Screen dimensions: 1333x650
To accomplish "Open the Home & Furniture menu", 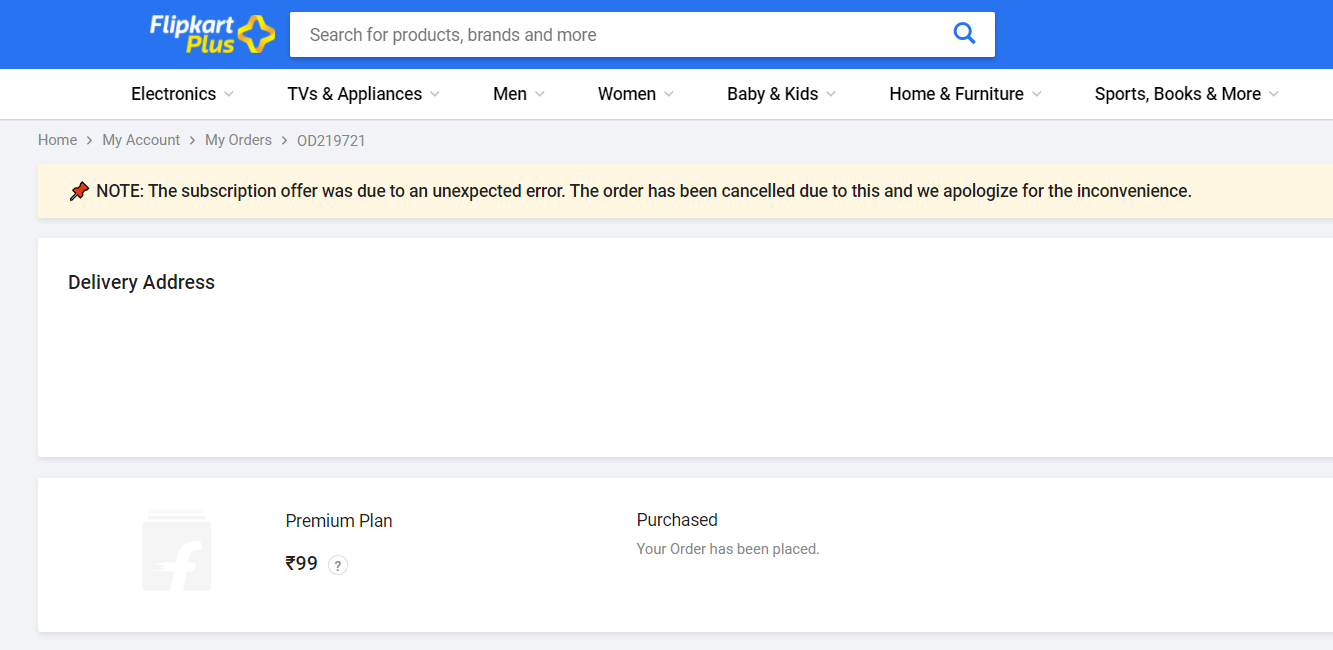I will (956, 94).
